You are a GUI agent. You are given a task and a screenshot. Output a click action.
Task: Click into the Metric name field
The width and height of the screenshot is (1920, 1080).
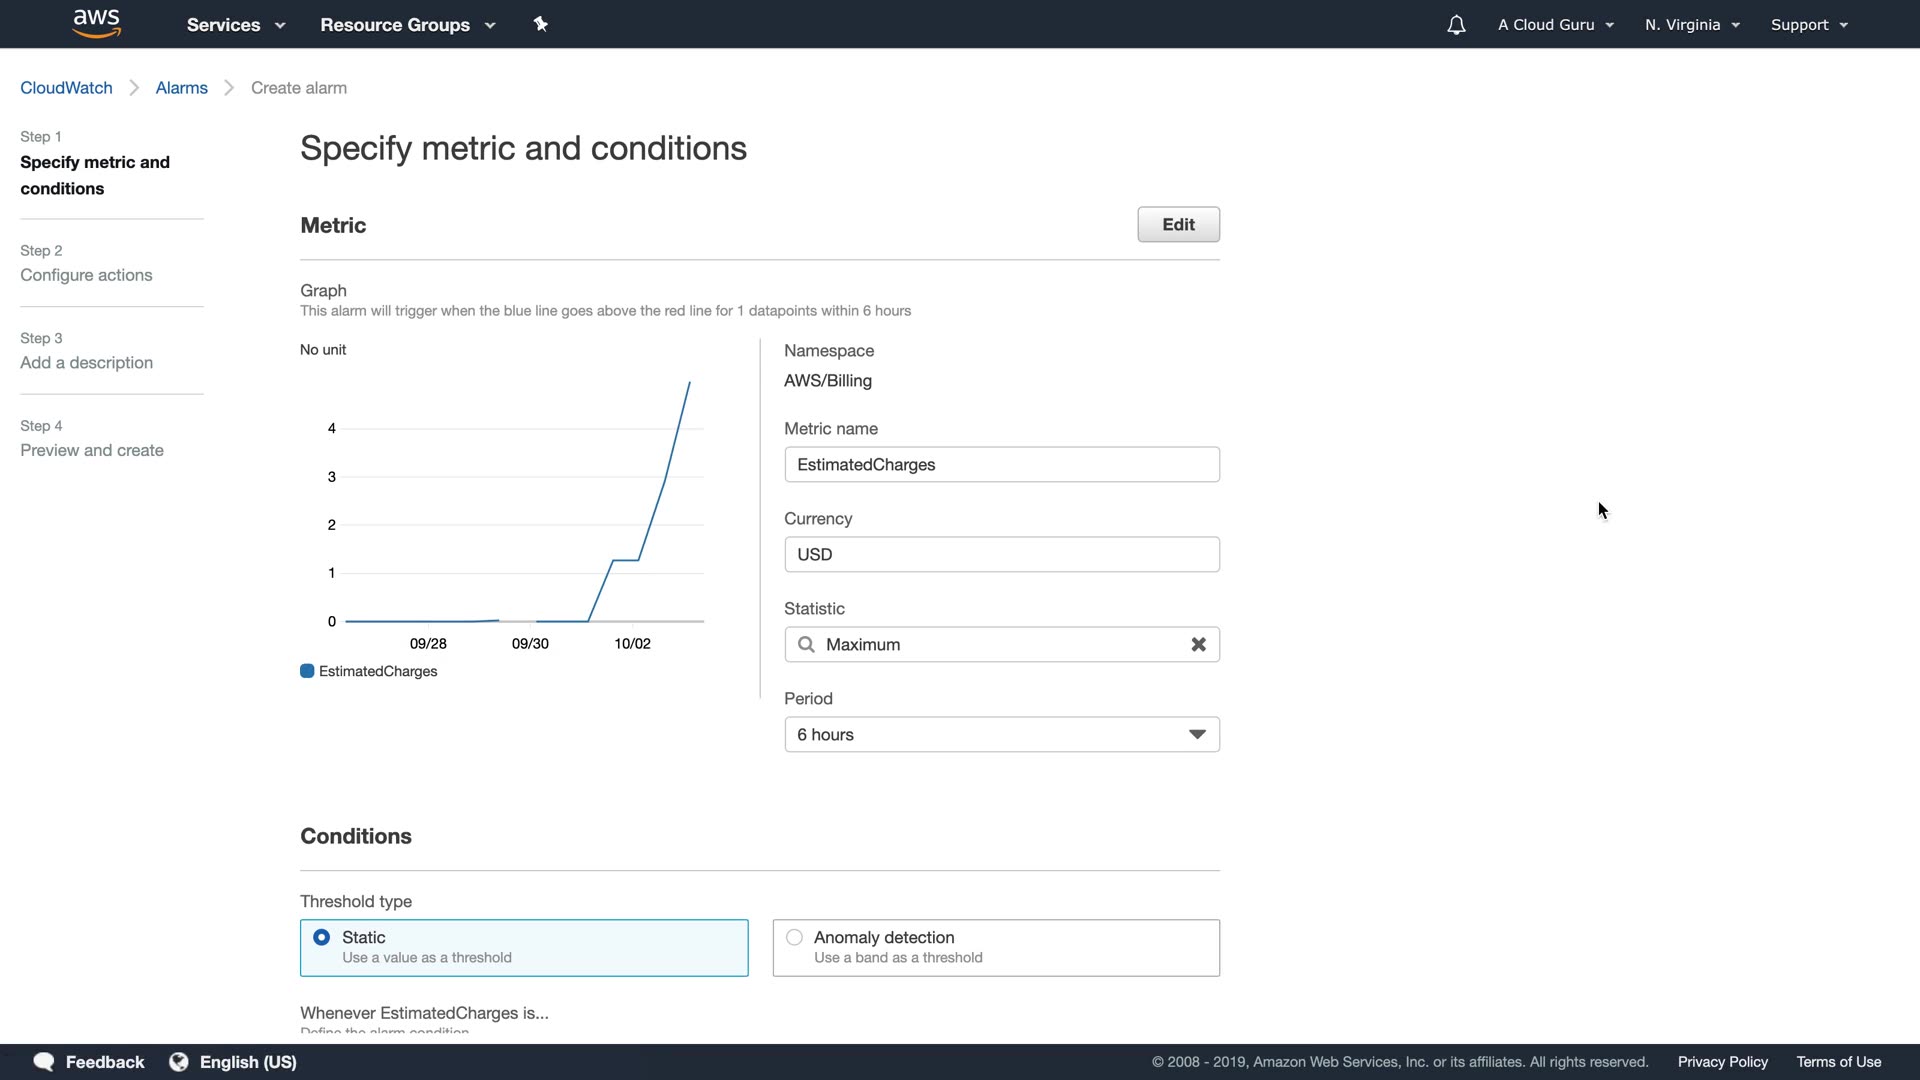click(x=1001, y=465)
